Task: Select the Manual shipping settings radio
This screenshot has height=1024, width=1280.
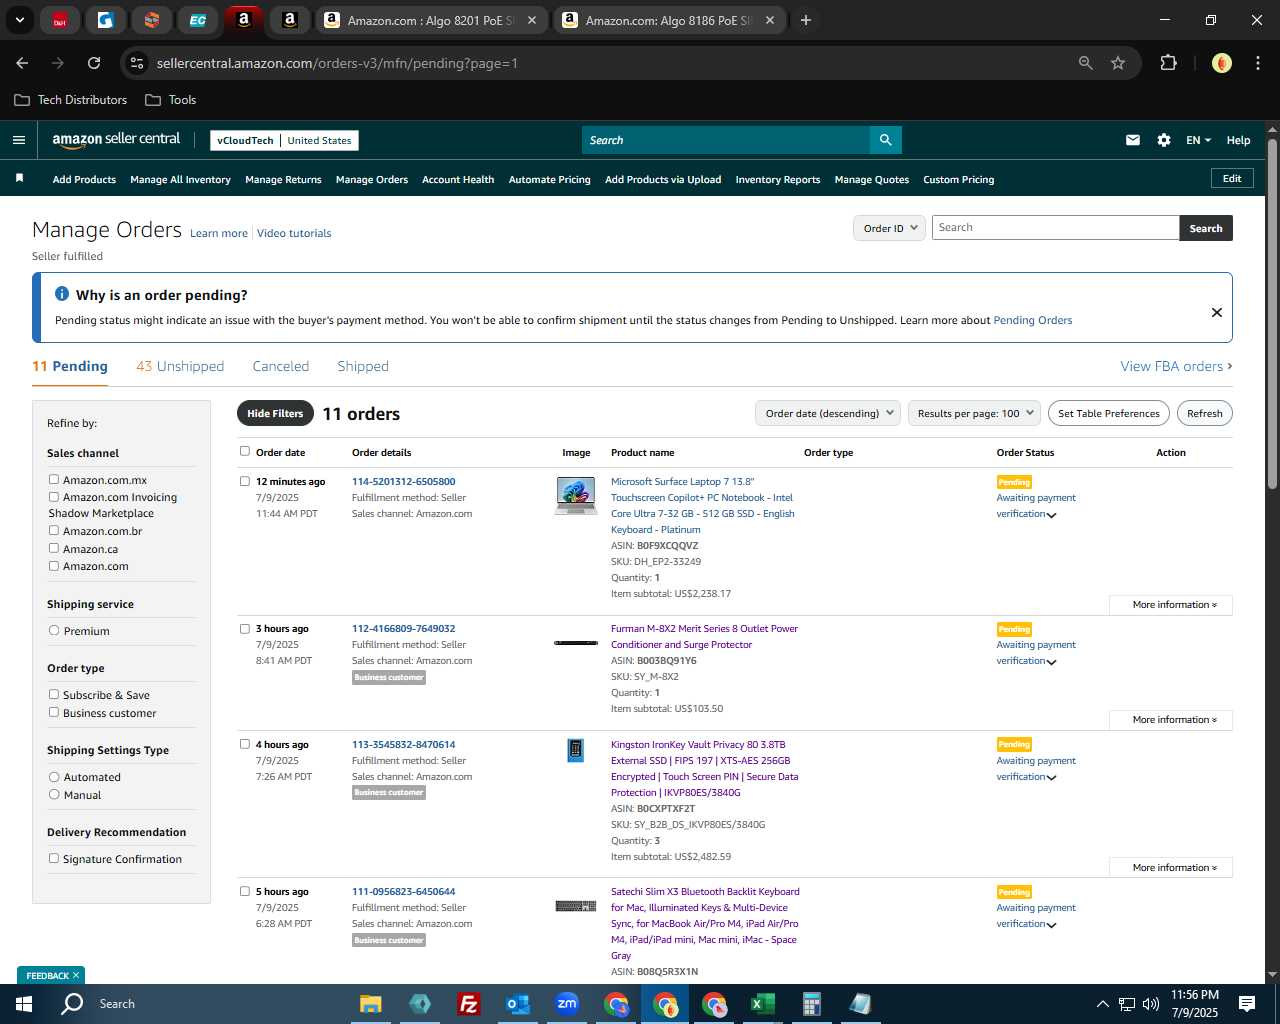Action: (54, 794)
